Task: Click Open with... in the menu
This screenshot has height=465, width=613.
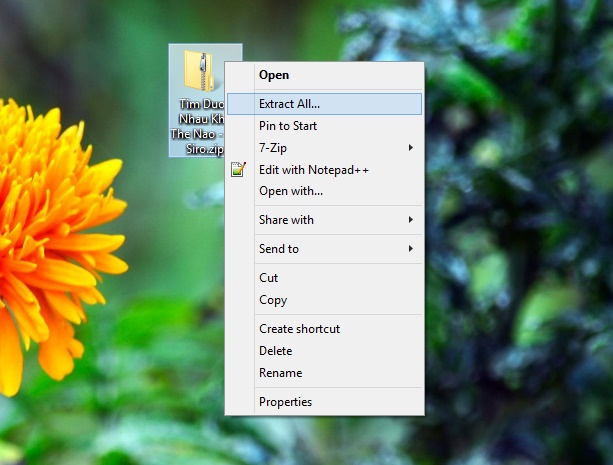Action: pyautogui.click(x=290, y=191)
